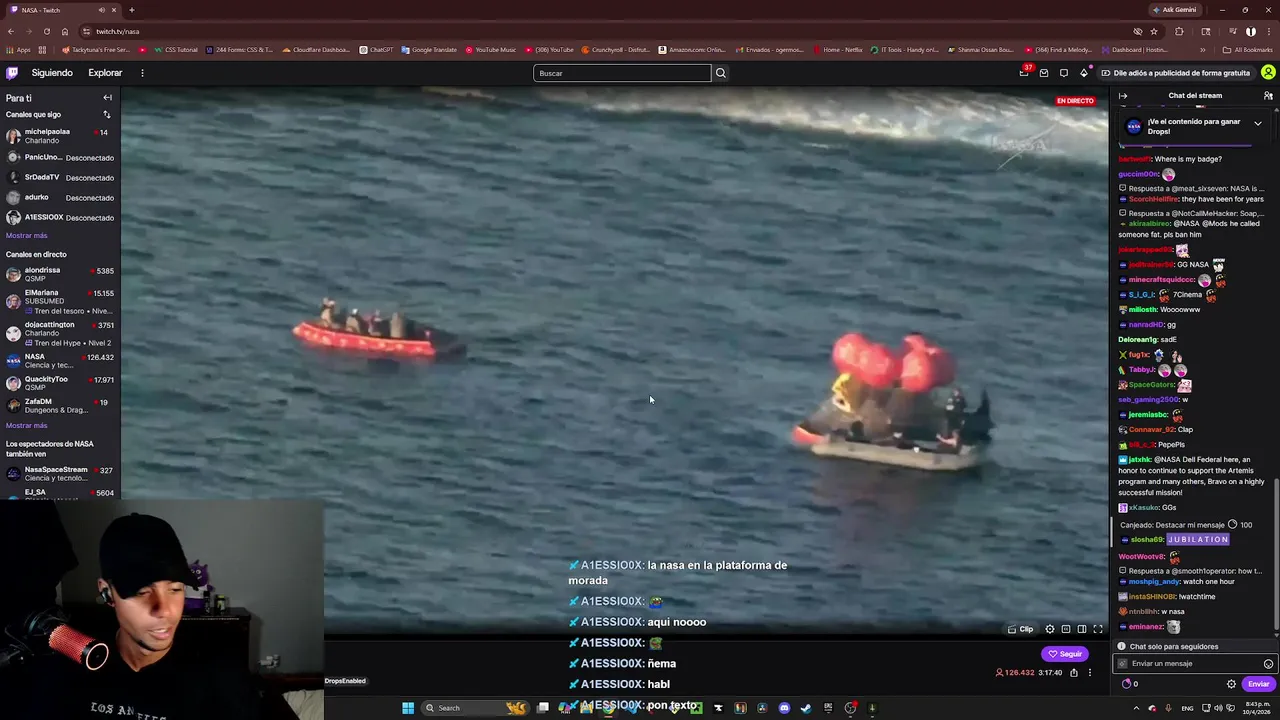Toggle fullscreen on the player
Viewport: 1280px width, 720px height.
pos(1098,629)
